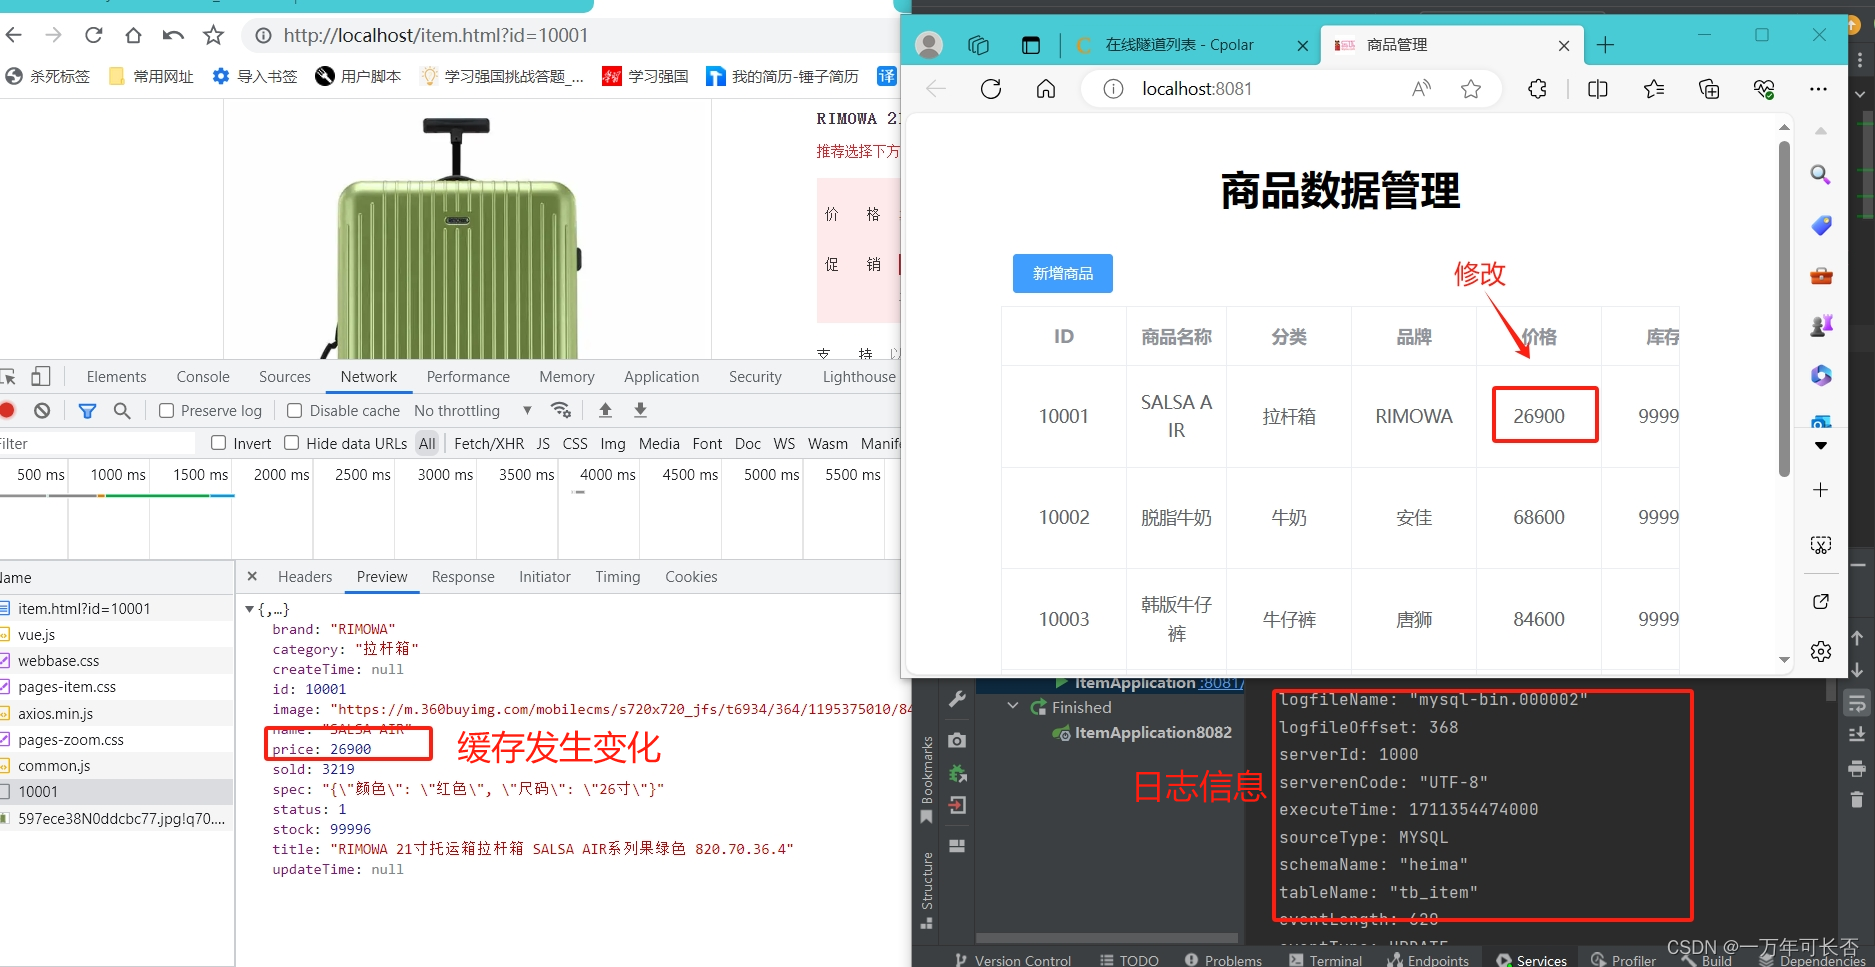Collapse the JSON root object in Preview
This screenshot has height=967, width=1875.
point(250,608)
